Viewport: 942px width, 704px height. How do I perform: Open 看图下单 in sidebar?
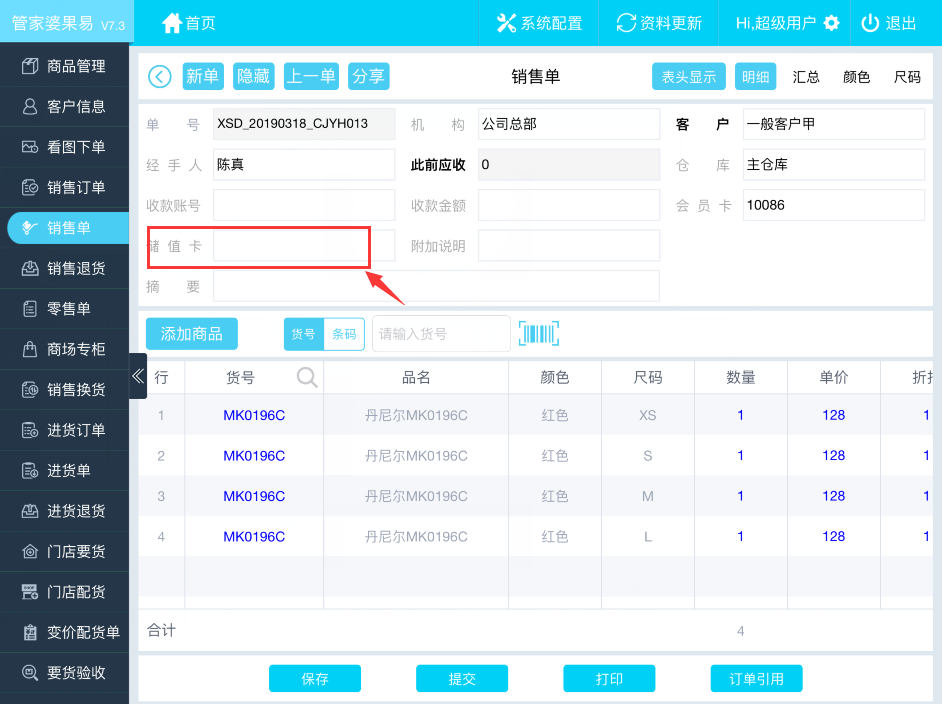[65, 147]
